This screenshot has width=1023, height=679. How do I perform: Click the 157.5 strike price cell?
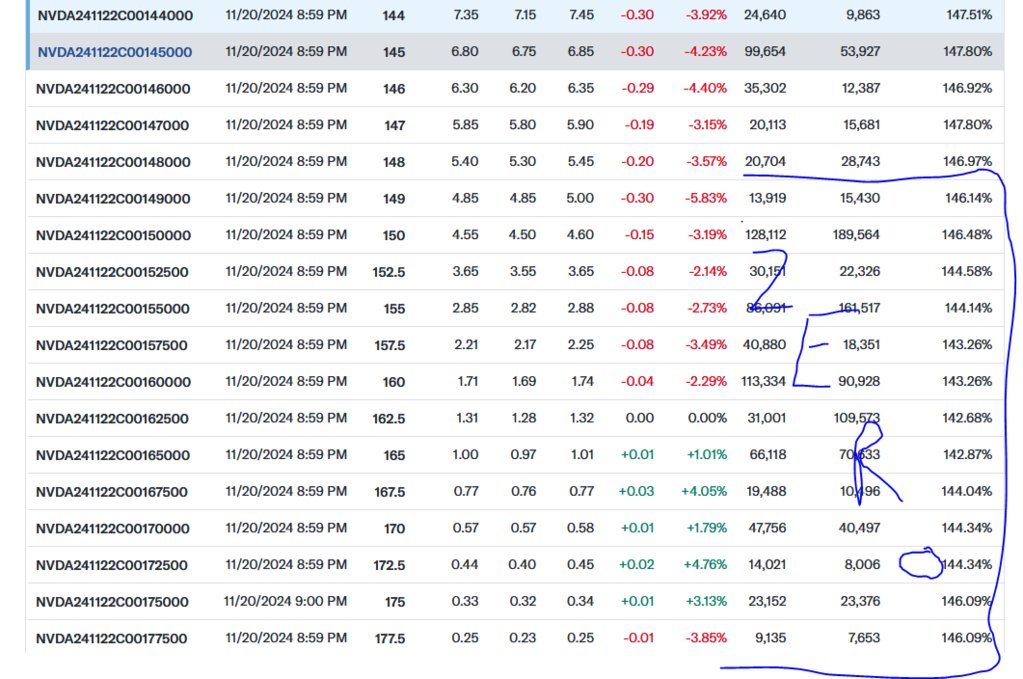click(389, 345)
